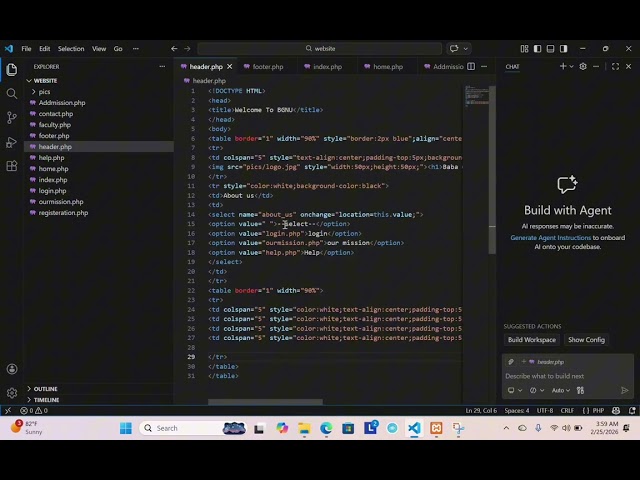Open chat settings gear

[x=583, y=66]
